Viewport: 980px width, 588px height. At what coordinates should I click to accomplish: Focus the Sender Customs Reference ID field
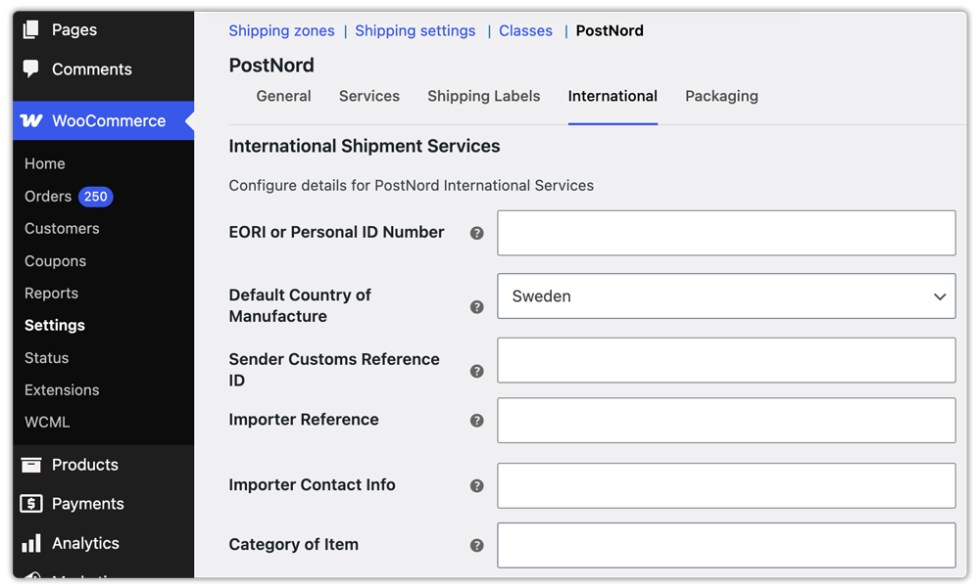click(x=726, y=361)
